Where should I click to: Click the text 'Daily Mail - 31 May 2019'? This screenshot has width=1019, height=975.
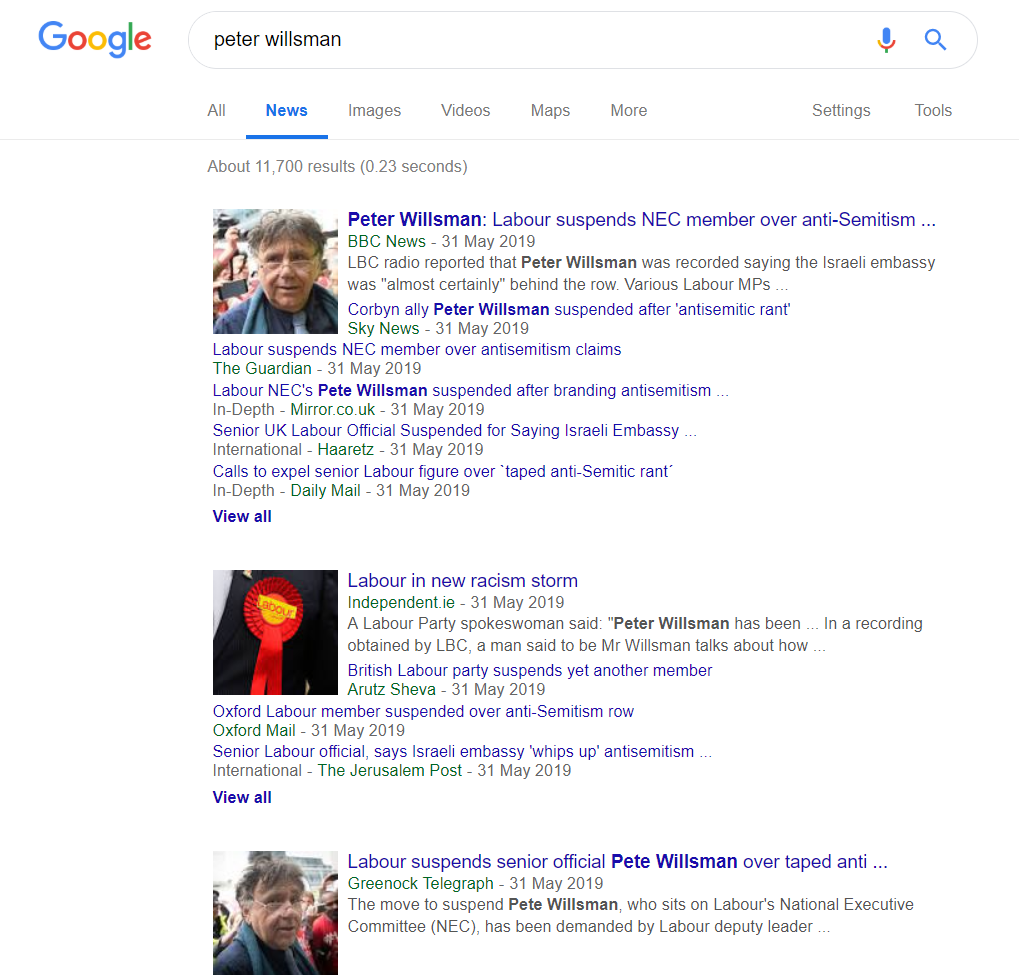click(x=380, y=491)
